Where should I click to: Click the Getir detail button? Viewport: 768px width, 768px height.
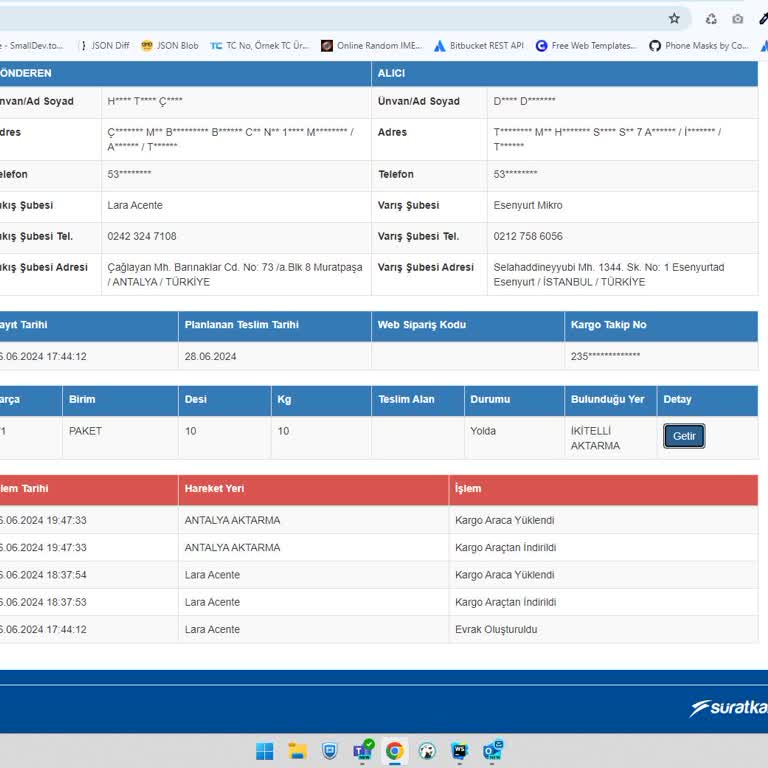pos(684,436)
